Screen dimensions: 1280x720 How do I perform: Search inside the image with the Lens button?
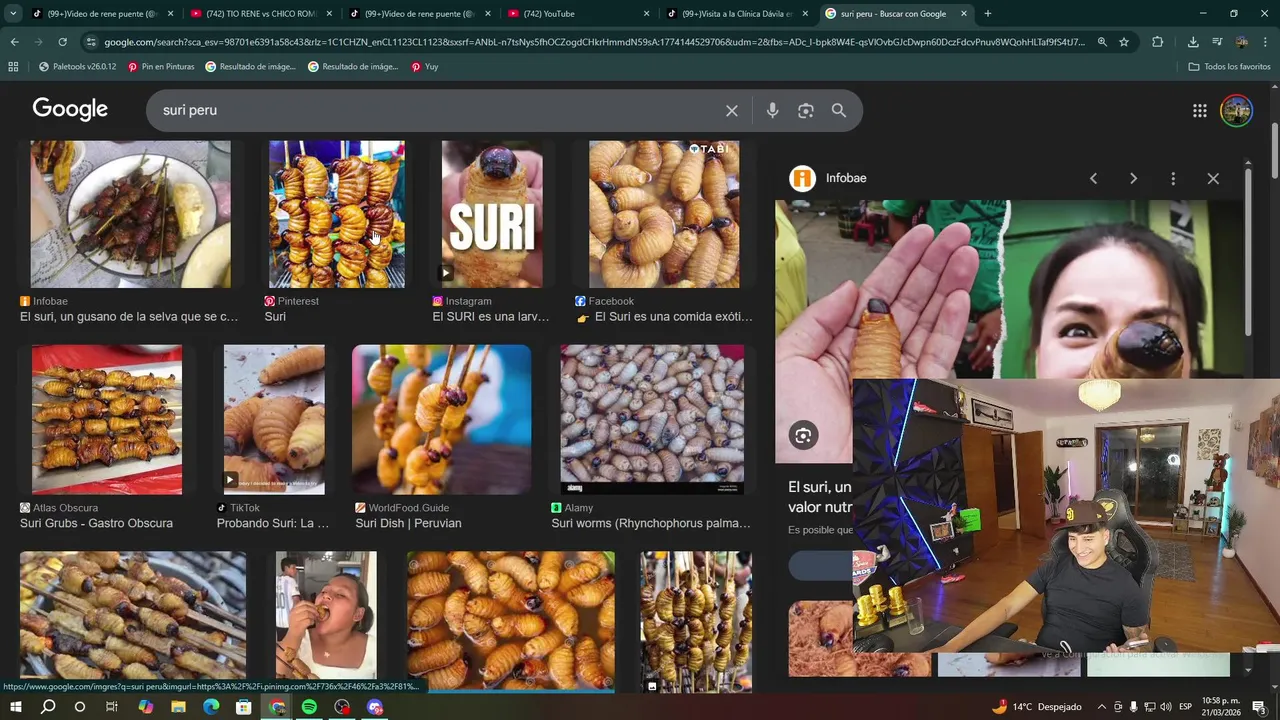[x=803, y=435]
